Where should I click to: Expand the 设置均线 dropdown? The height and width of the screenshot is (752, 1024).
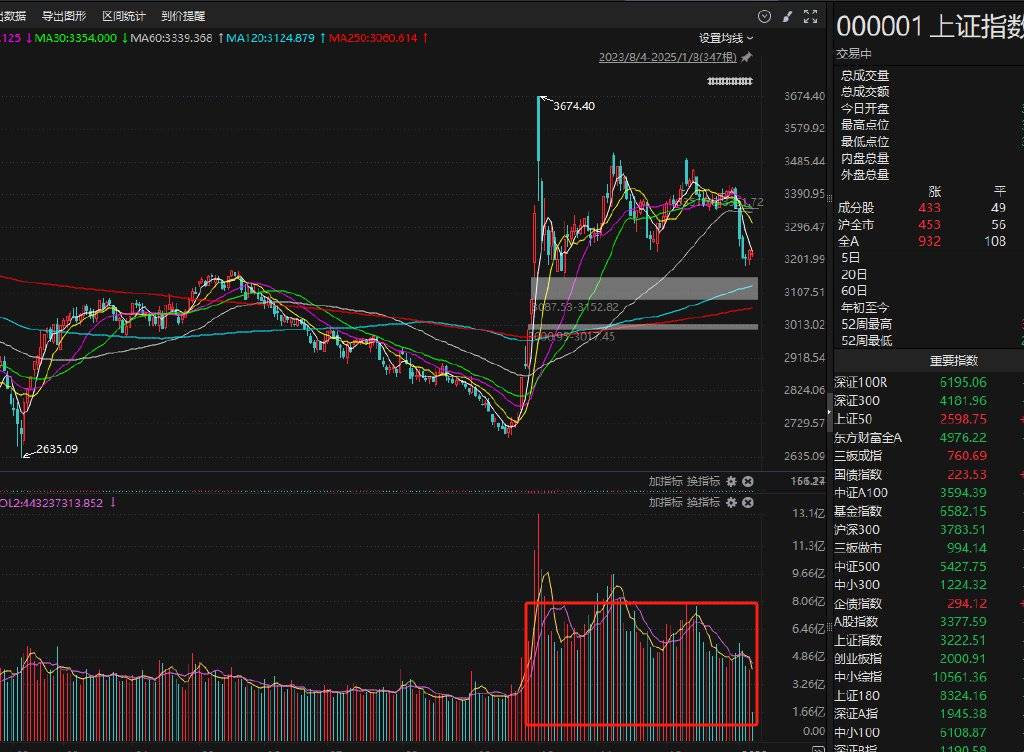click(x=726, y=38)
